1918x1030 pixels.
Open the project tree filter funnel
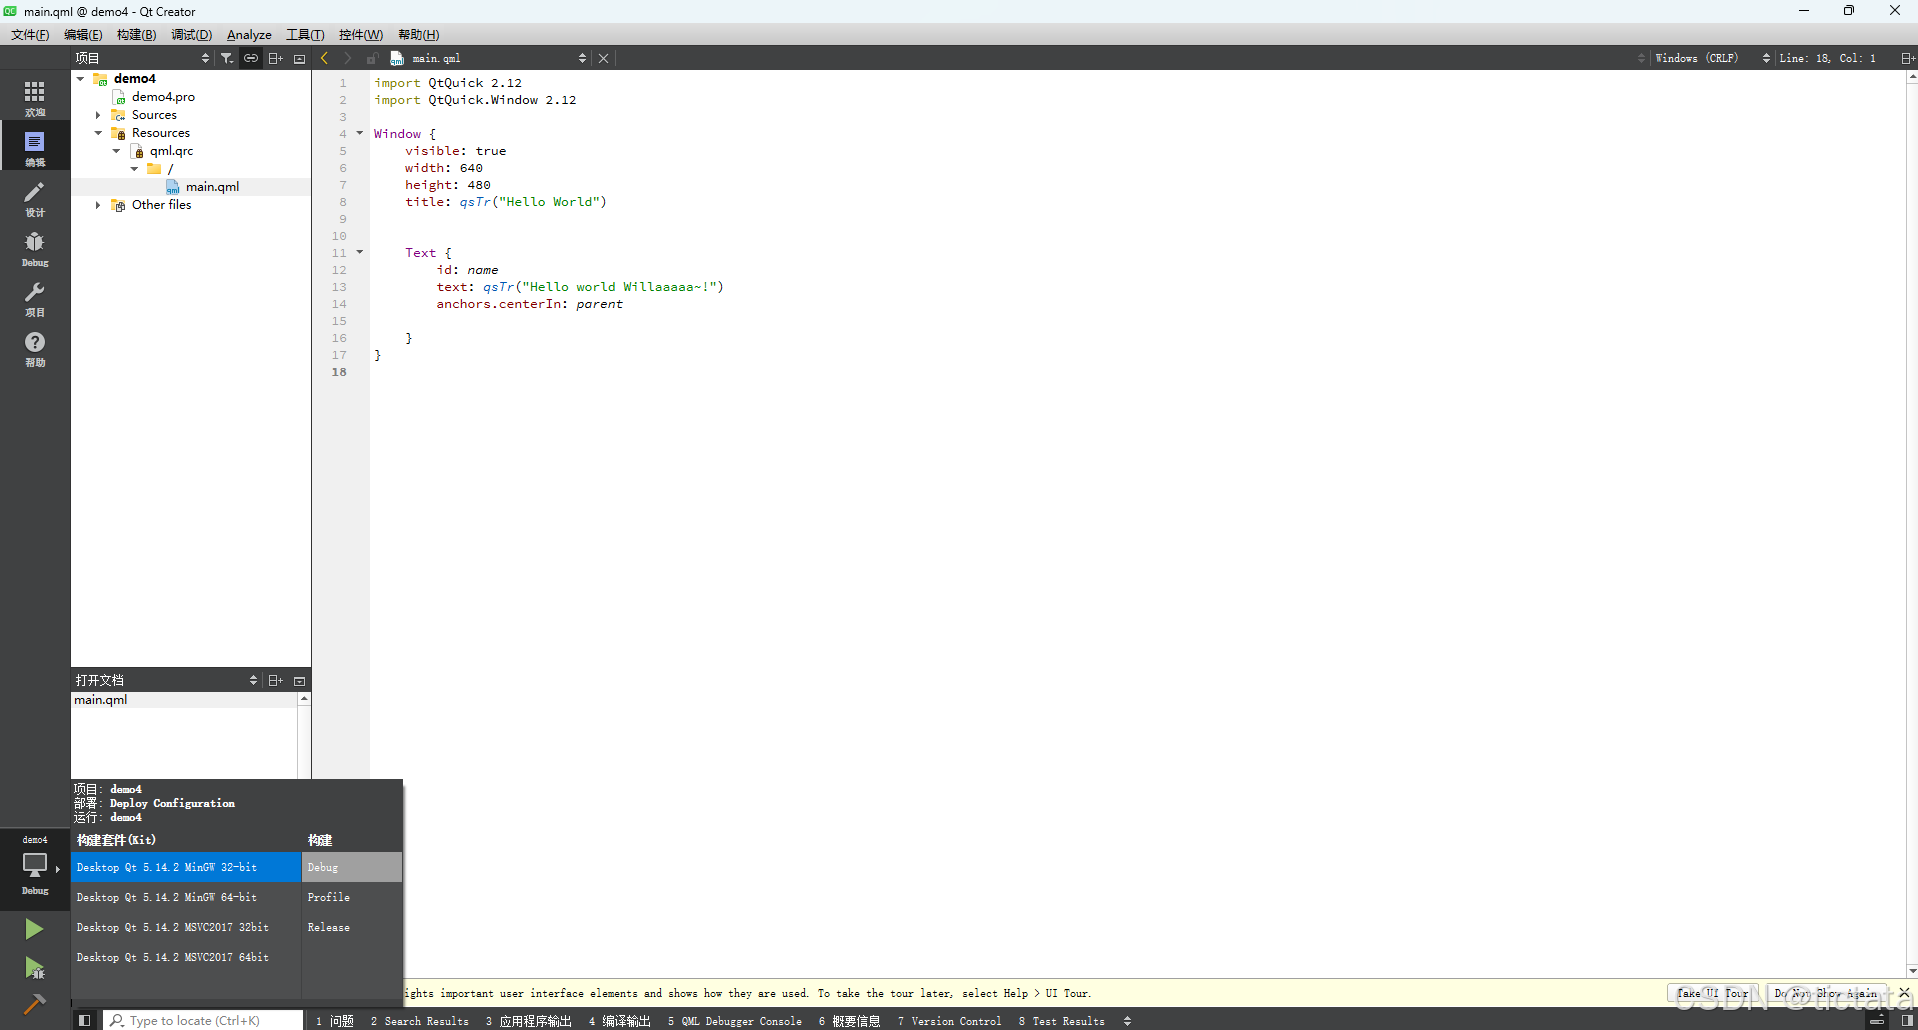point(227,58)
